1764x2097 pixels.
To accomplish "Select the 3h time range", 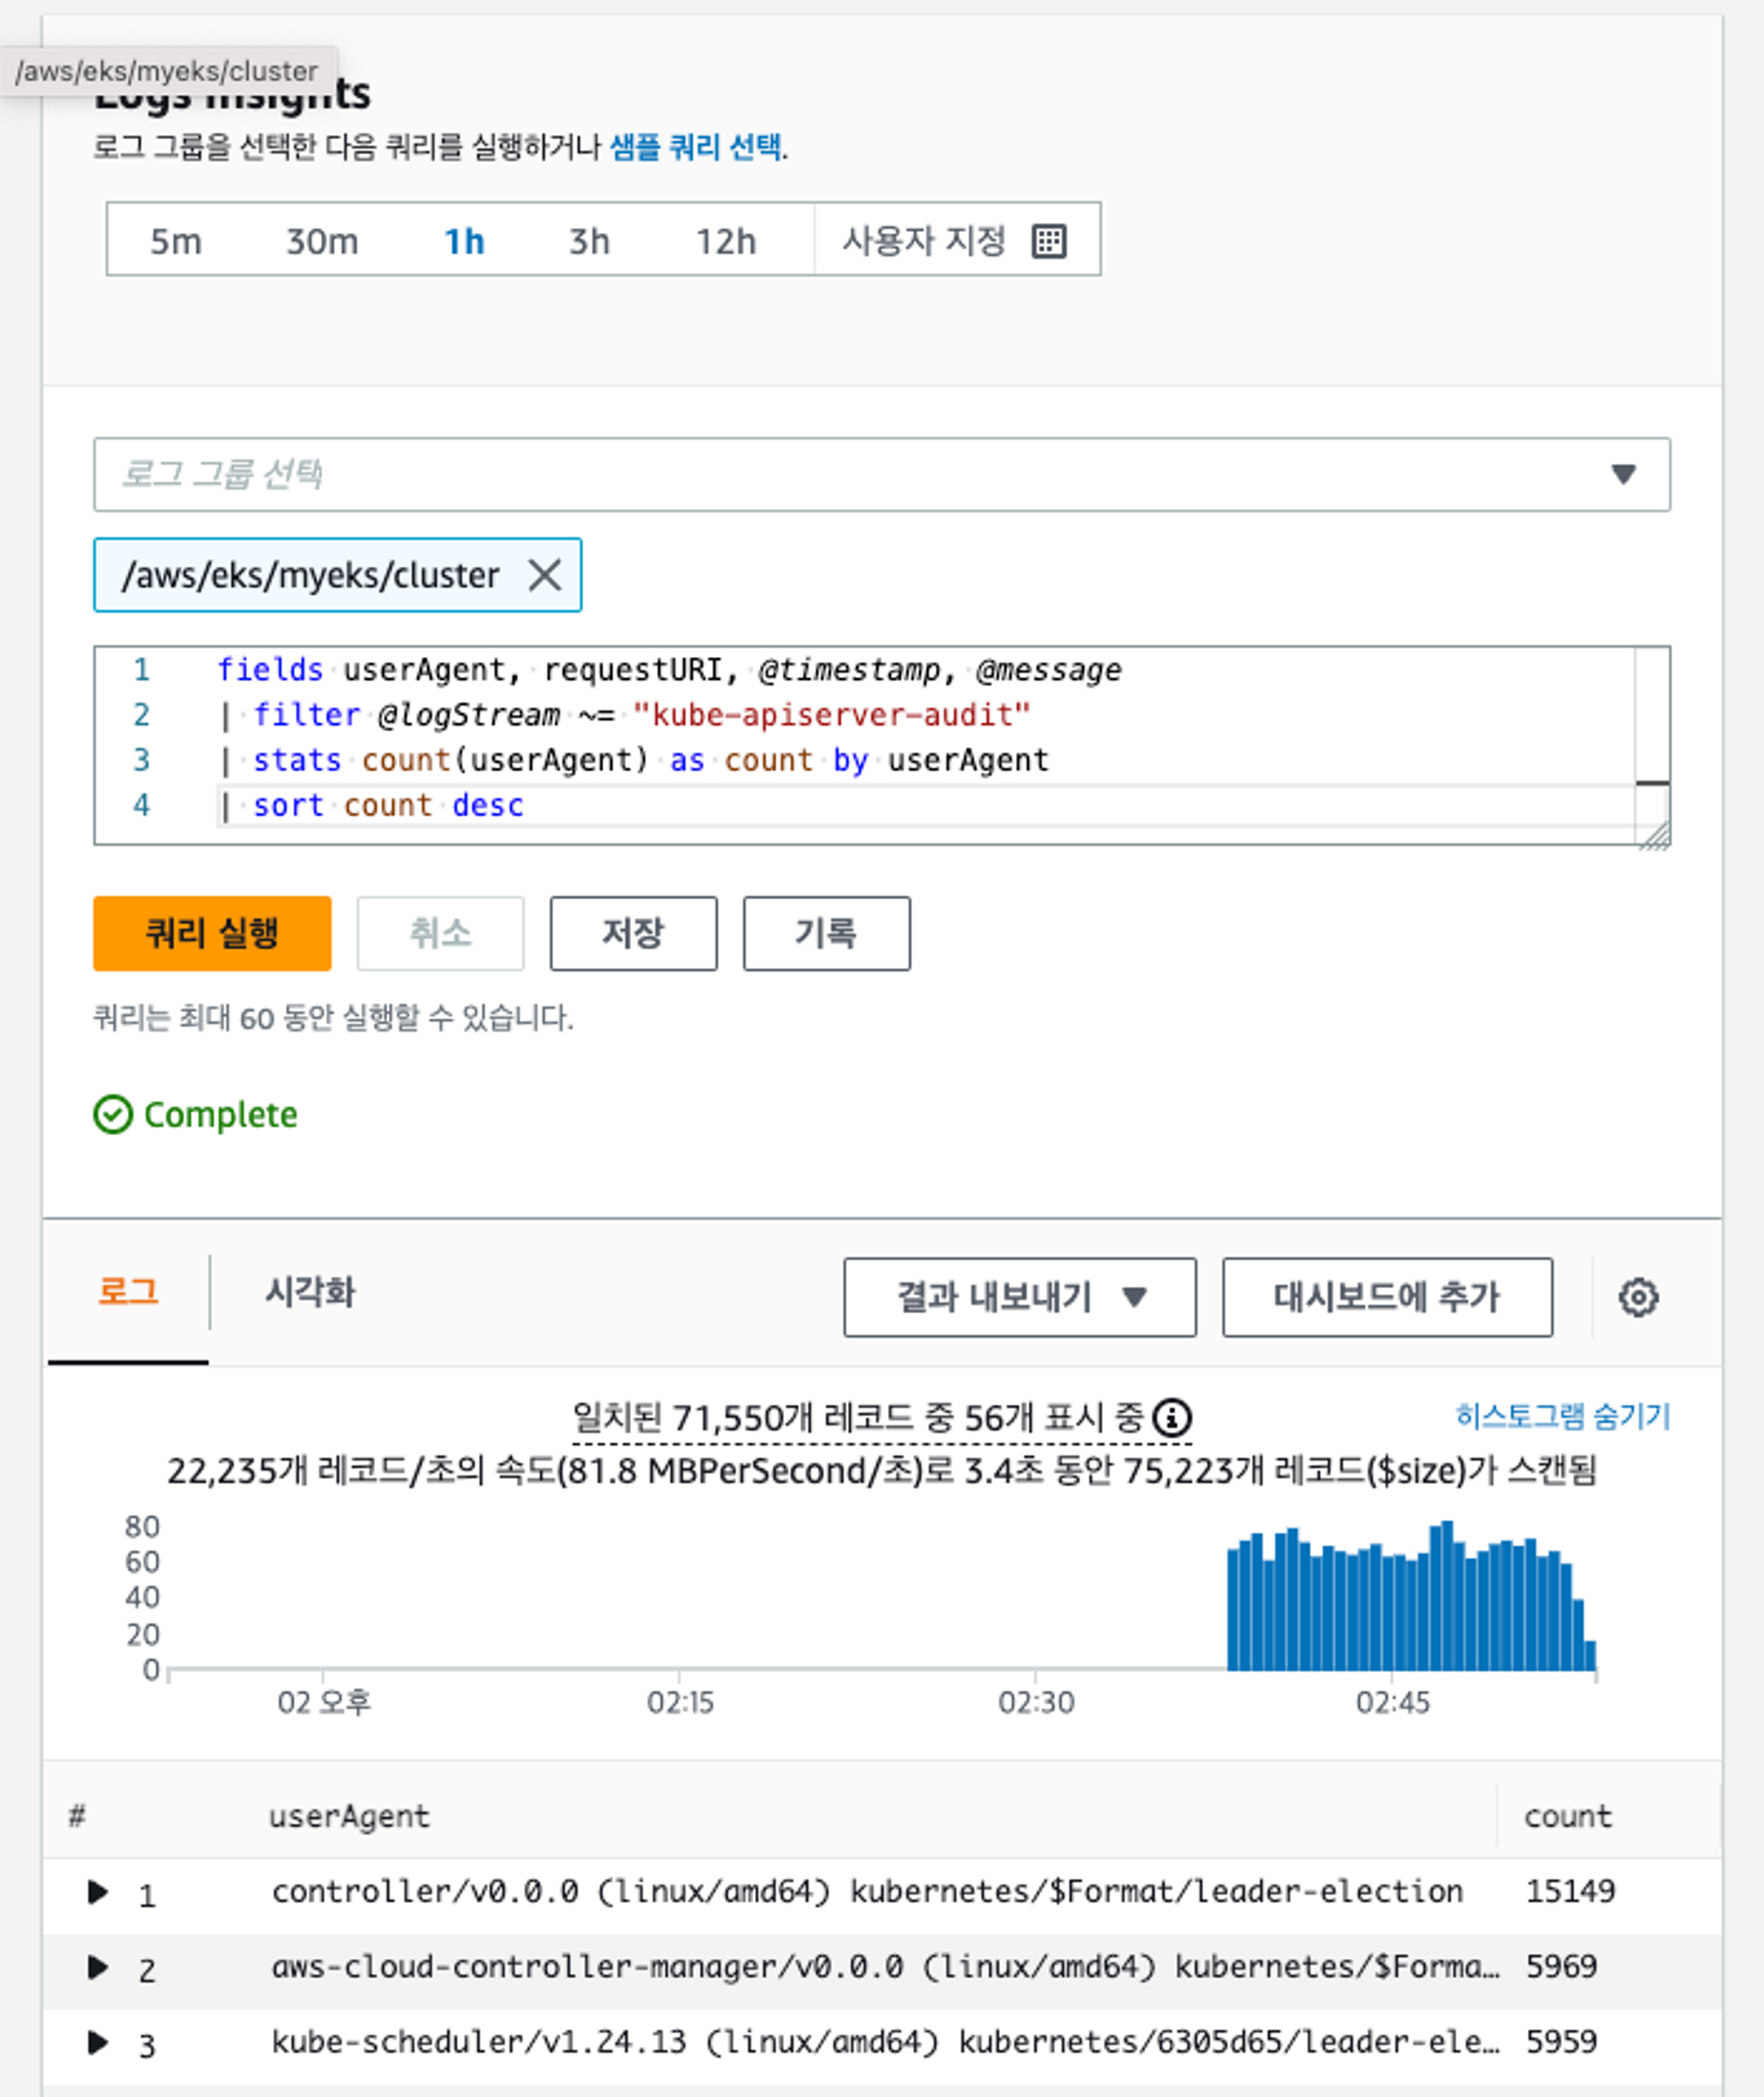I will click(589, 240).
